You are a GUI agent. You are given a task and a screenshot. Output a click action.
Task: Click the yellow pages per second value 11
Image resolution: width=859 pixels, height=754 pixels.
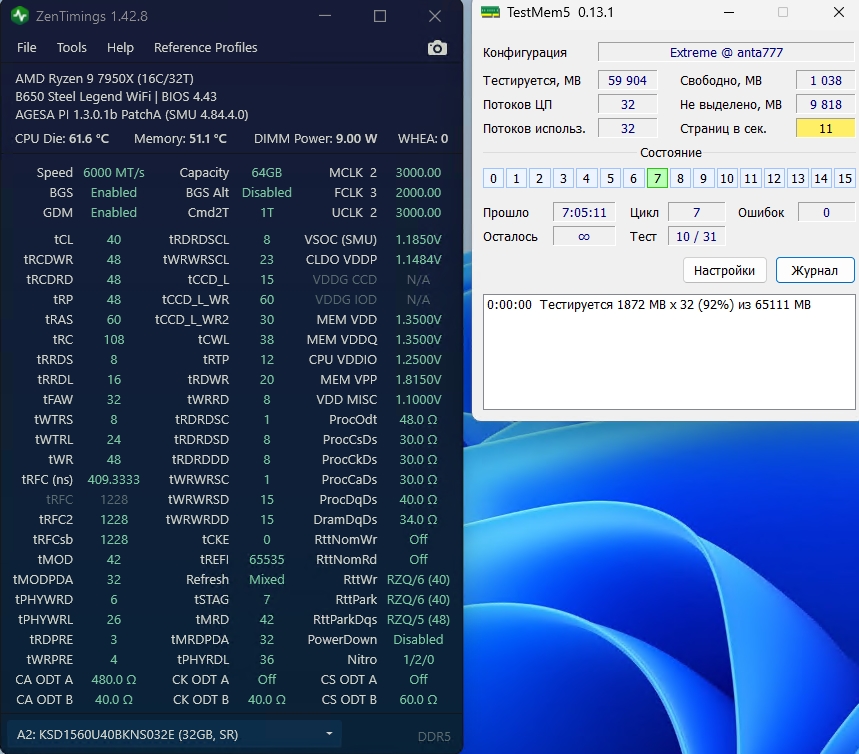click(825, 129)
